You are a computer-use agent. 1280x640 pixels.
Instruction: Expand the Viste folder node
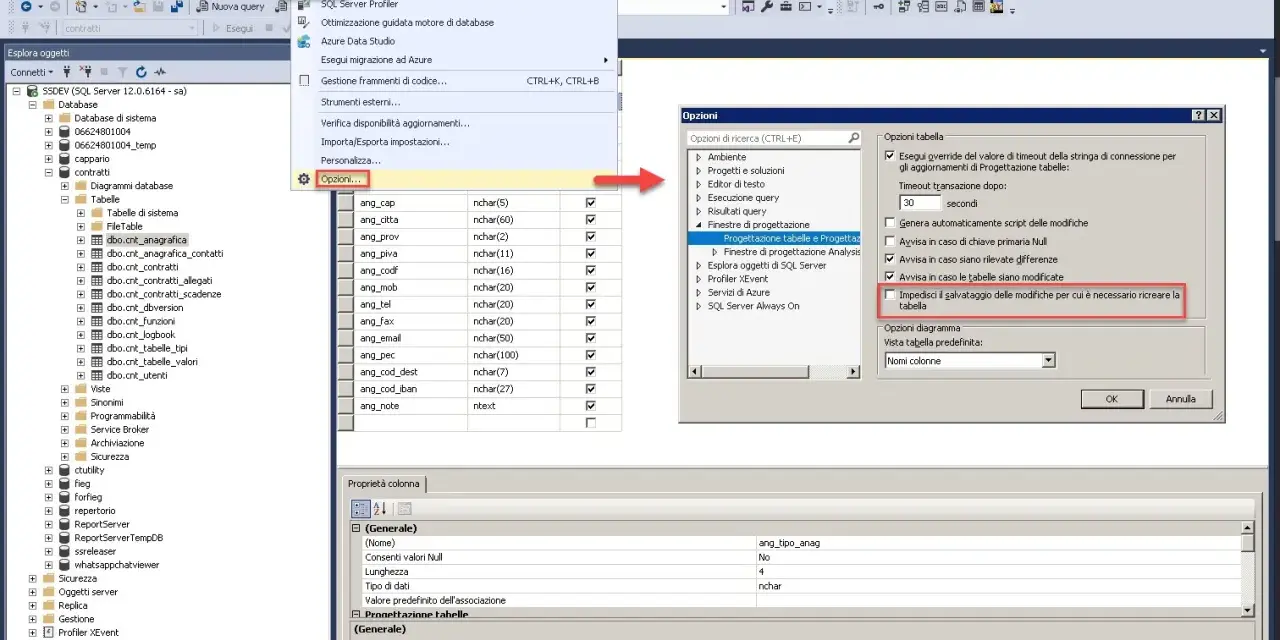click(x=65, y=389)
